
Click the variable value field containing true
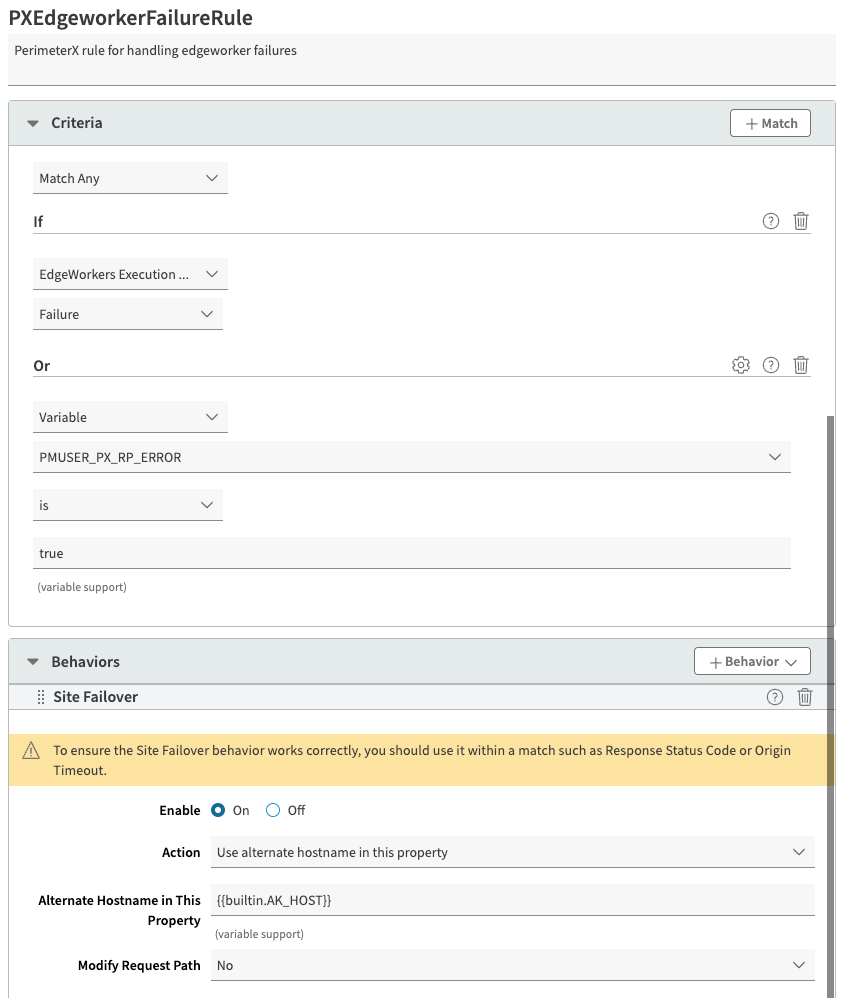click(x=412, y=553)
